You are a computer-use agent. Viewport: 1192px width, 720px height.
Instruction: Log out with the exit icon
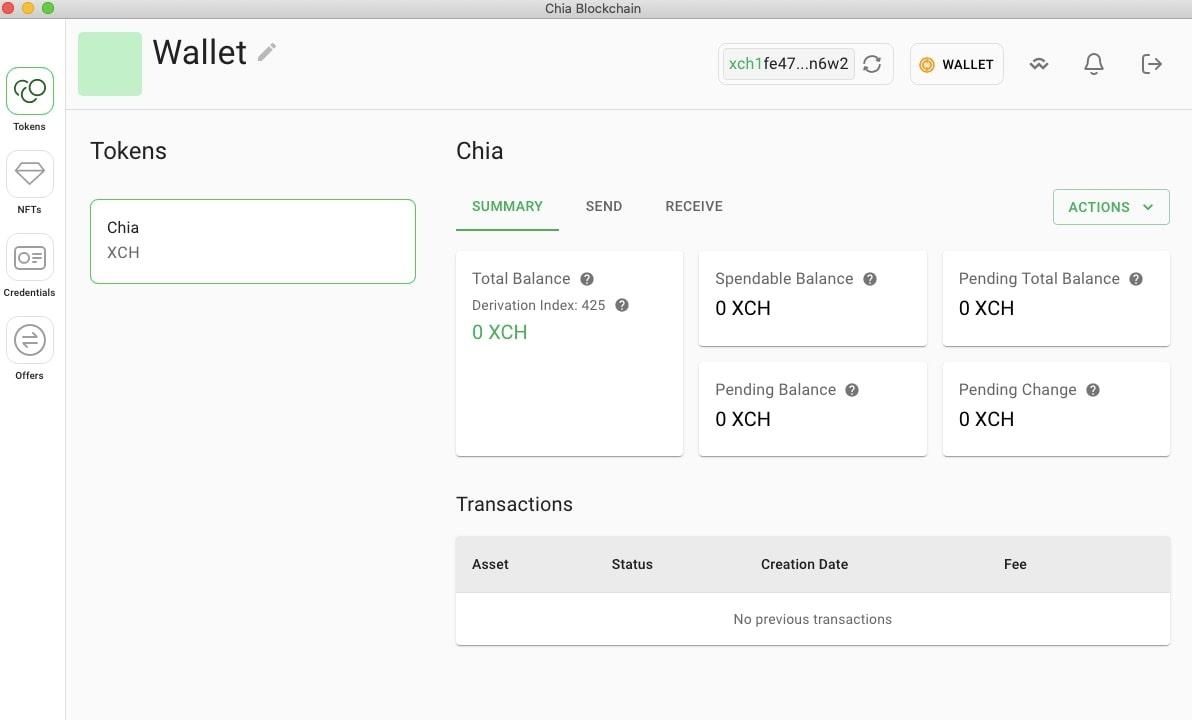click(1151, 64)
